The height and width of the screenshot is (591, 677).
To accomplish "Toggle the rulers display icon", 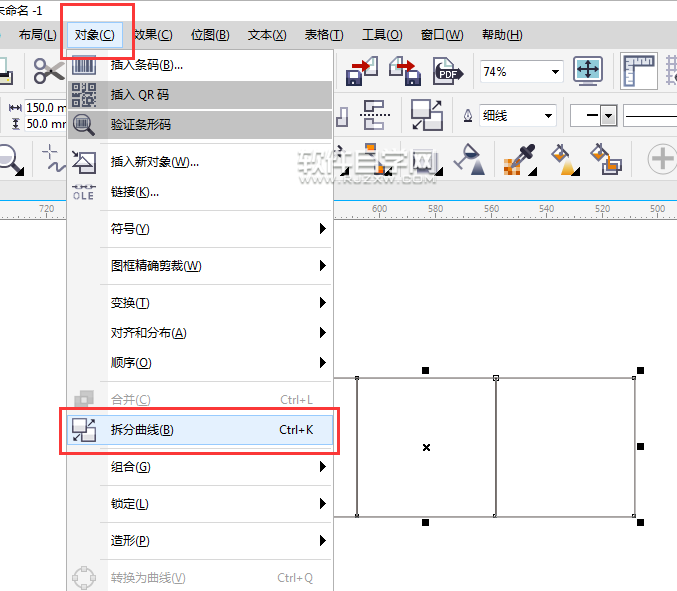I will pos(639,71).
